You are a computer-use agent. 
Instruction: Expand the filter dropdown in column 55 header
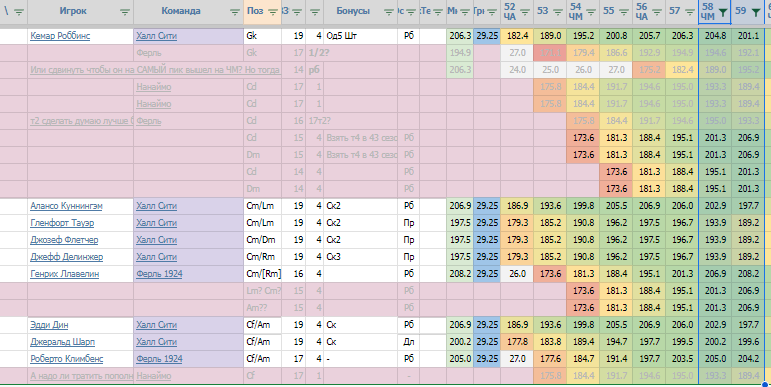(x=623, y=13)
